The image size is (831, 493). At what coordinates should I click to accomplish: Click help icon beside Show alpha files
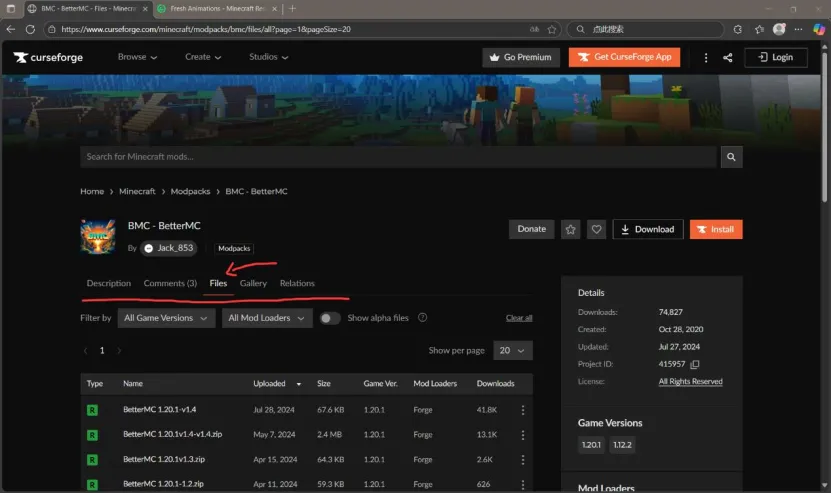click(423, 318)
